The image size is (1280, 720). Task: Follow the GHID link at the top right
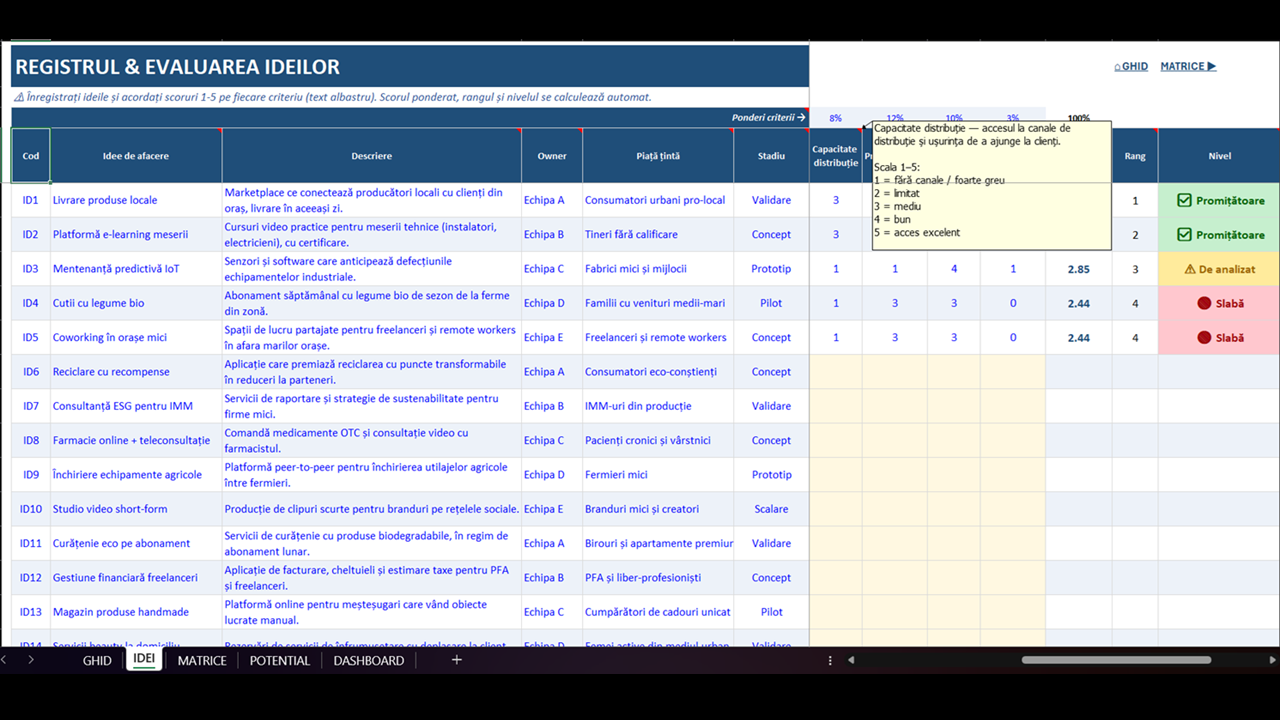(1131, 67)
